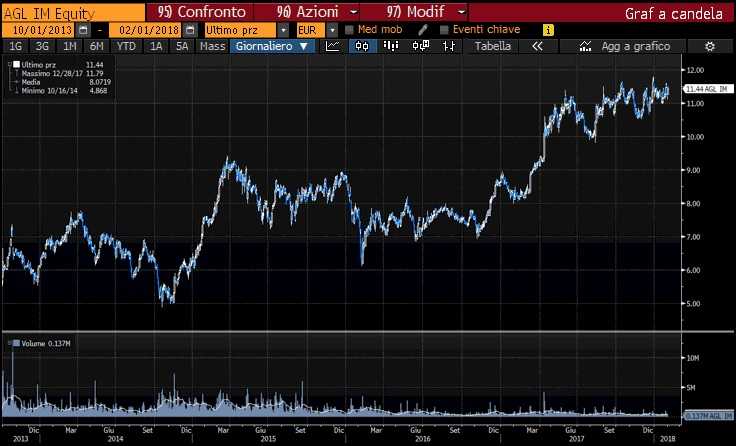This screenshot has height=446, width=736.
Task: Click the EUR currency field
Action: tap(310, 30)
